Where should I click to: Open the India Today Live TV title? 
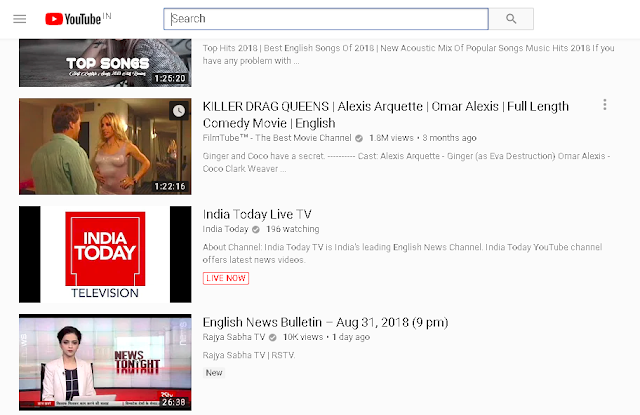coord(257,214)
